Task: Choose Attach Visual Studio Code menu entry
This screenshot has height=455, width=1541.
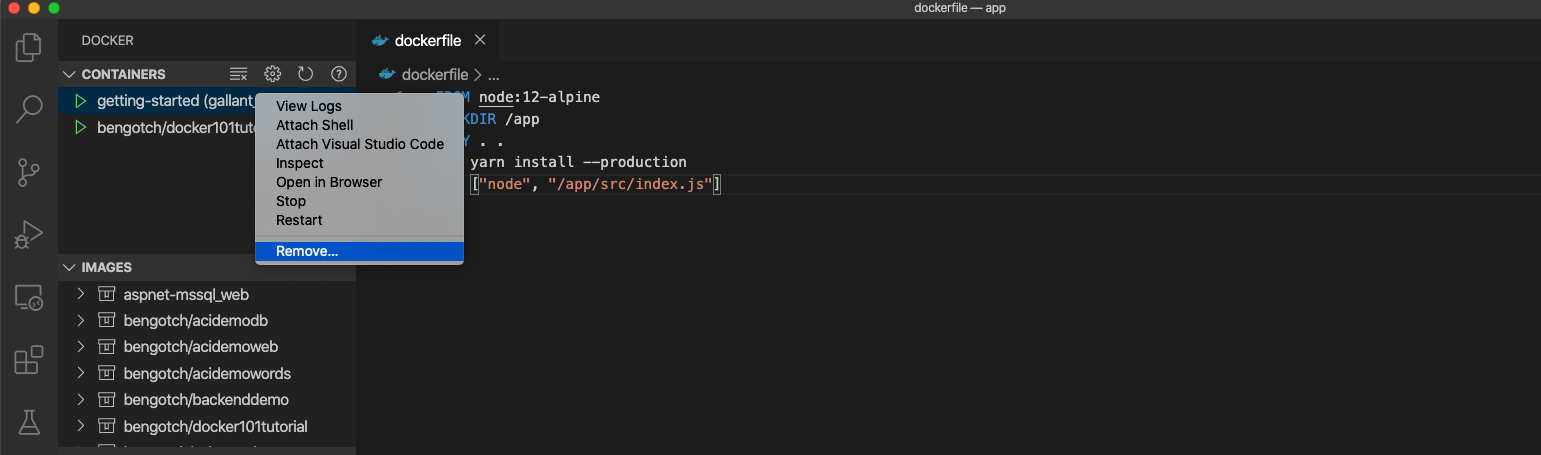Action: [x=359, y=144]
